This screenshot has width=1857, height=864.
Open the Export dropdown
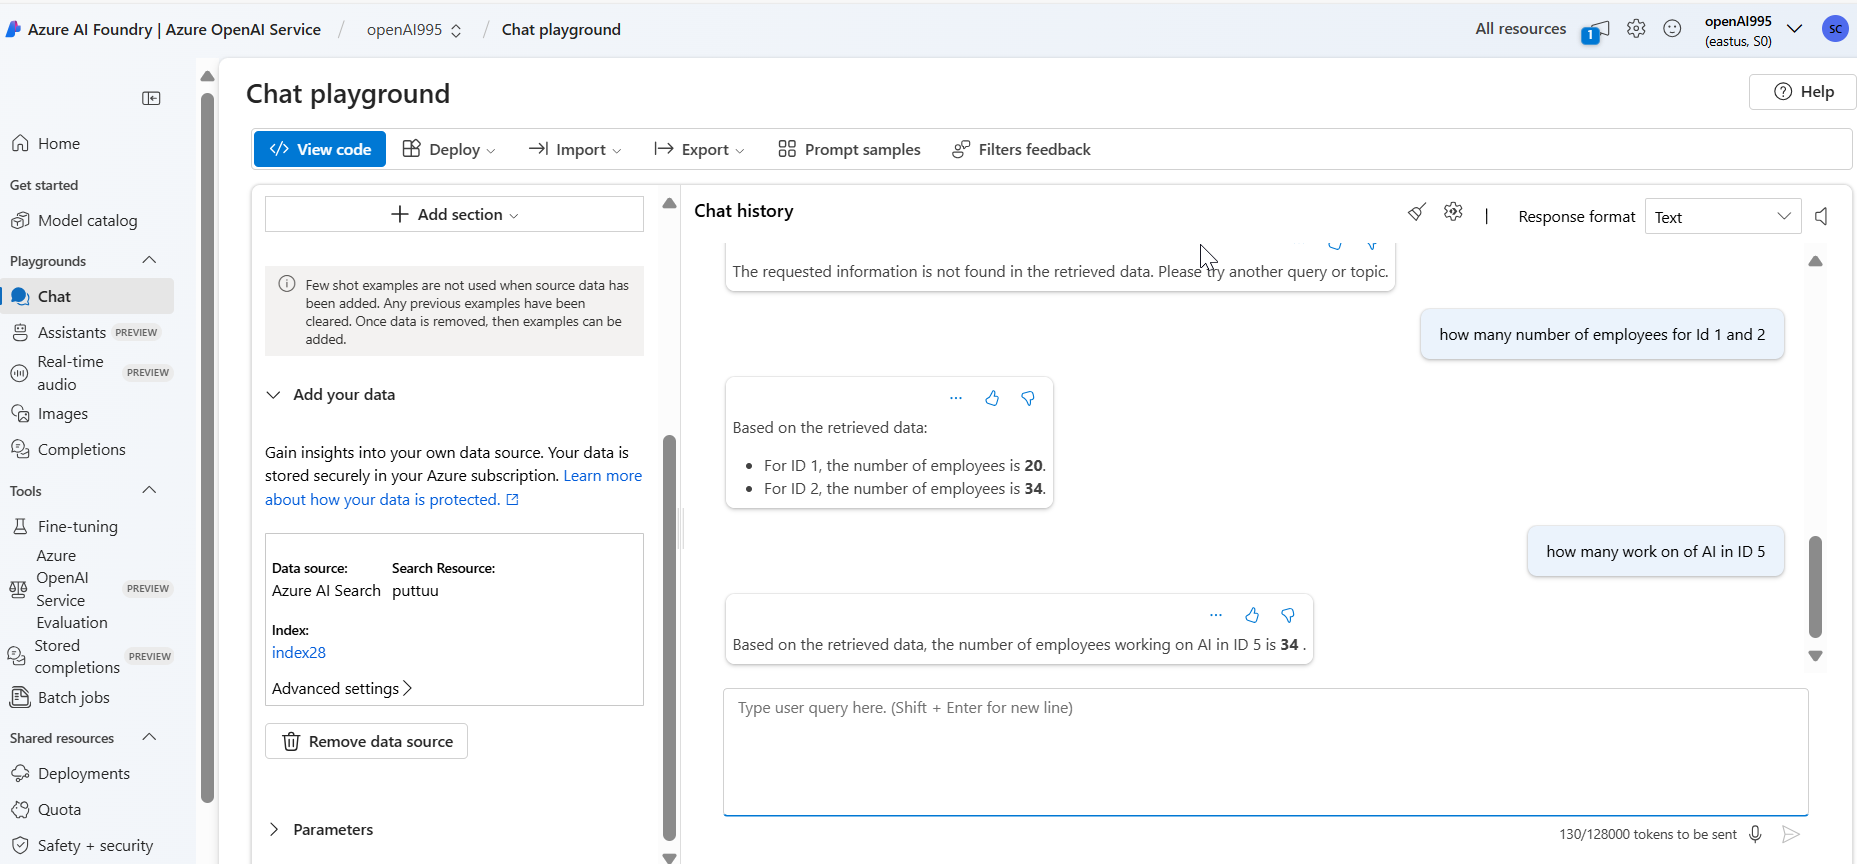coord(699,149)
